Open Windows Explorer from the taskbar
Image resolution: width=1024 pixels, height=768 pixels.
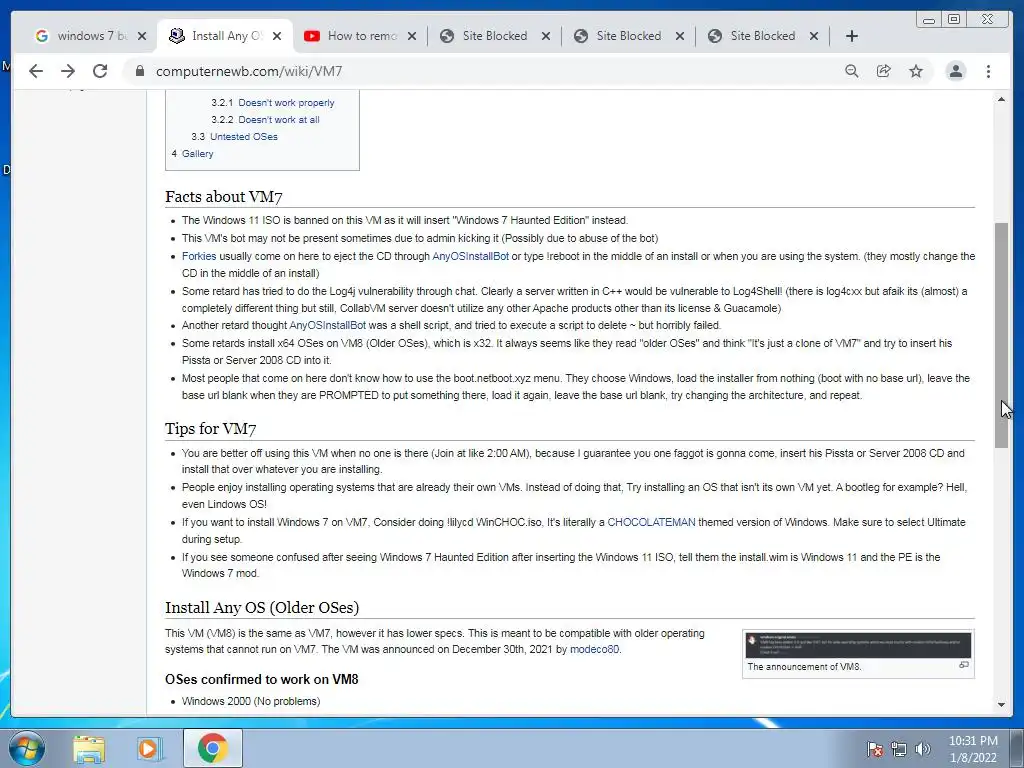click(89, 749)
